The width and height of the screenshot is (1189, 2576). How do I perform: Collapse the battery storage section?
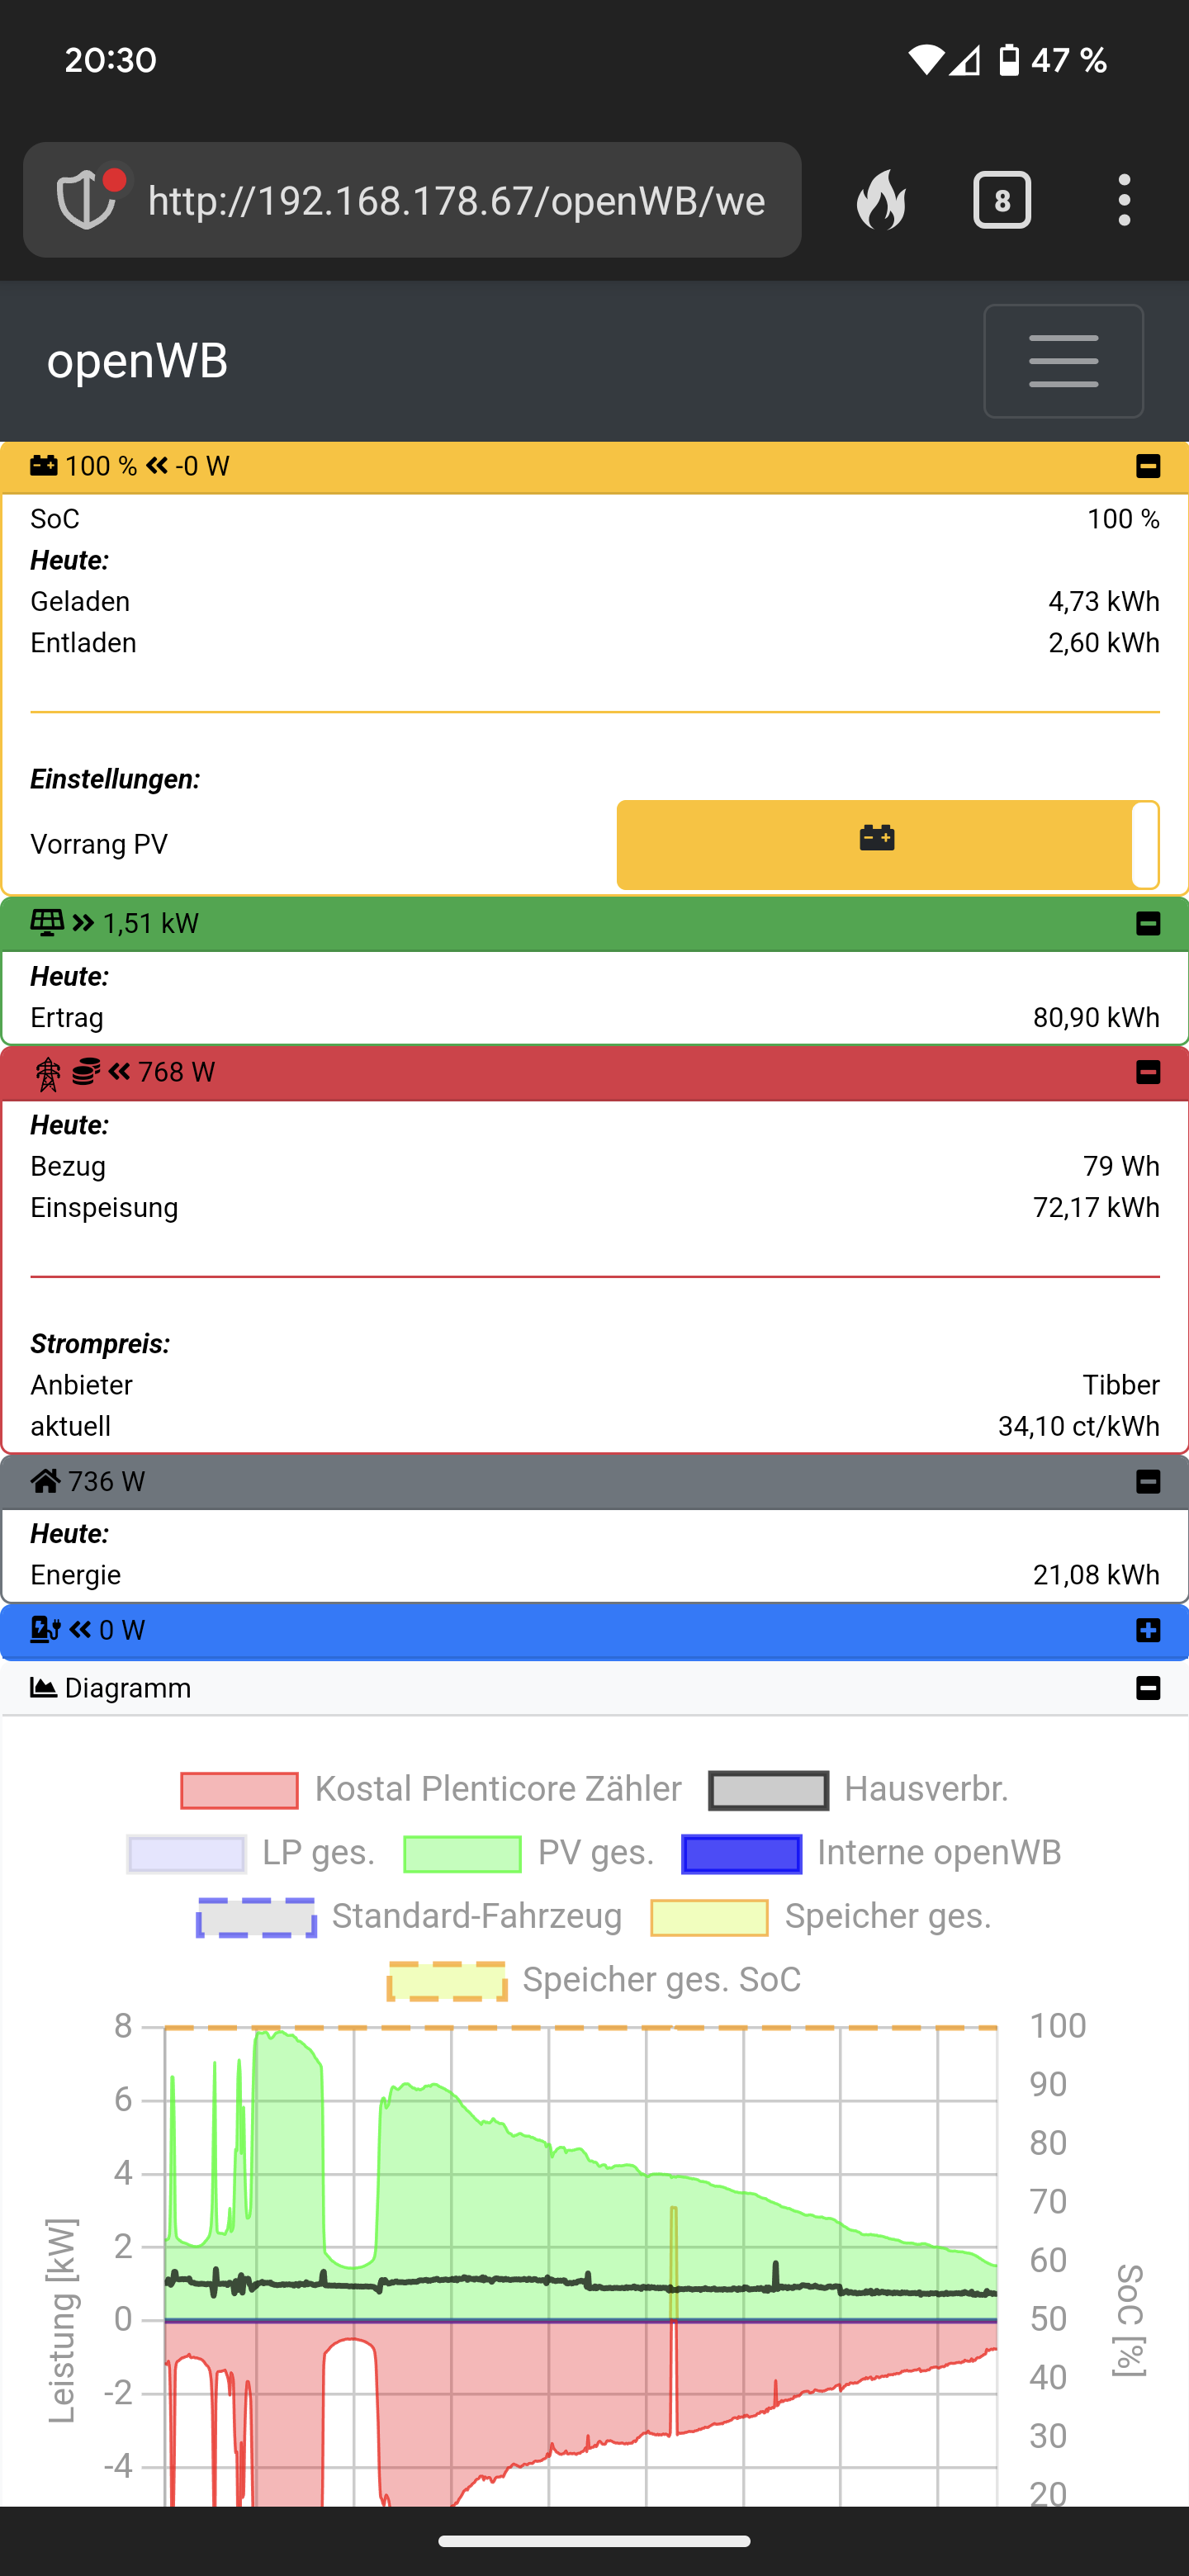point(1148,466)
